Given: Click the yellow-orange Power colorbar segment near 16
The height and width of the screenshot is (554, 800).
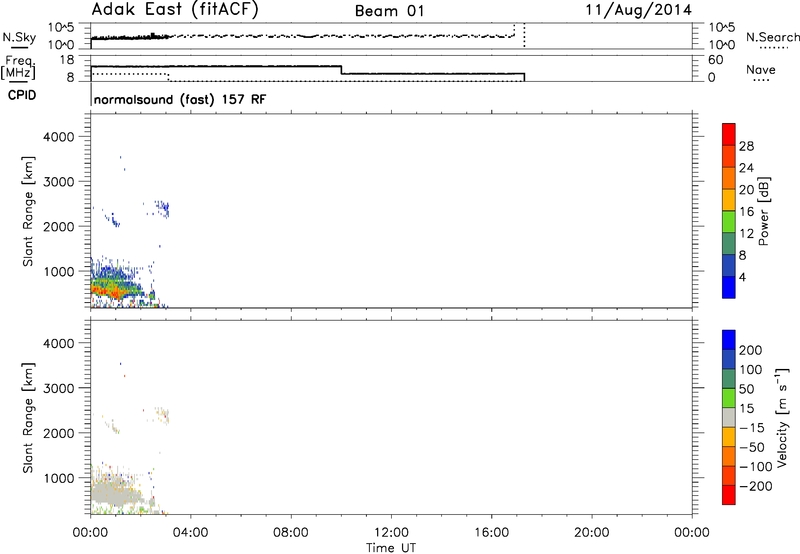Looking at the screenshot, I should 729,199.
